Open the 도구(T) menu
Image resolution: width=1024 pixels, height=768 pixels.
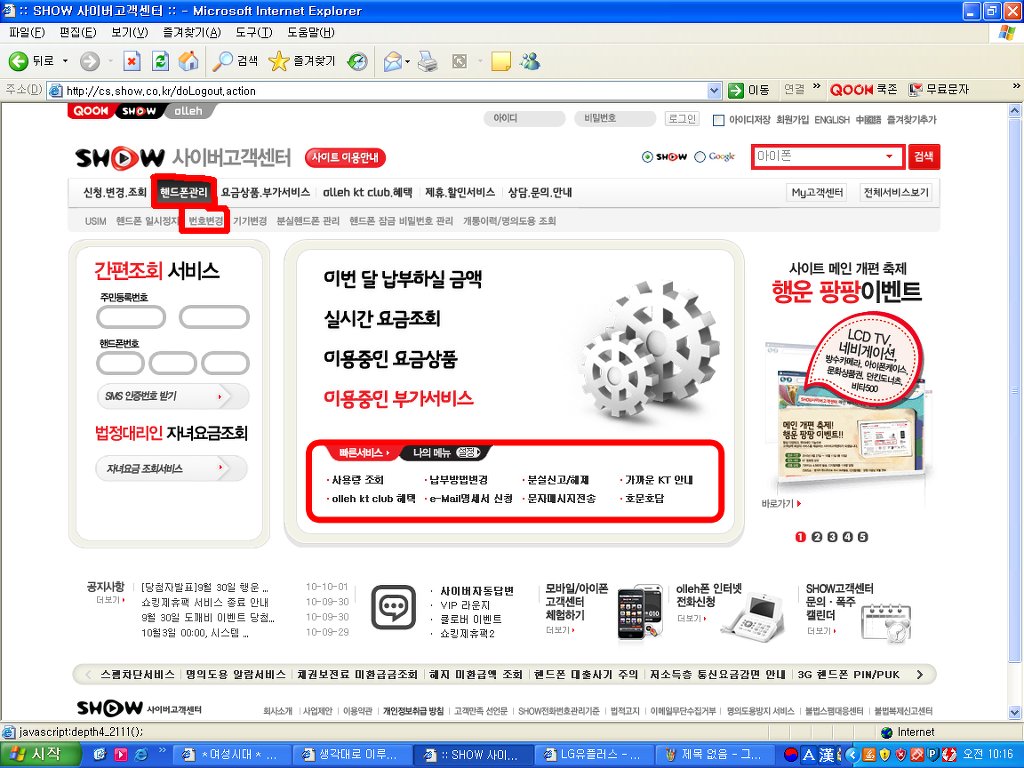point(254,32)
